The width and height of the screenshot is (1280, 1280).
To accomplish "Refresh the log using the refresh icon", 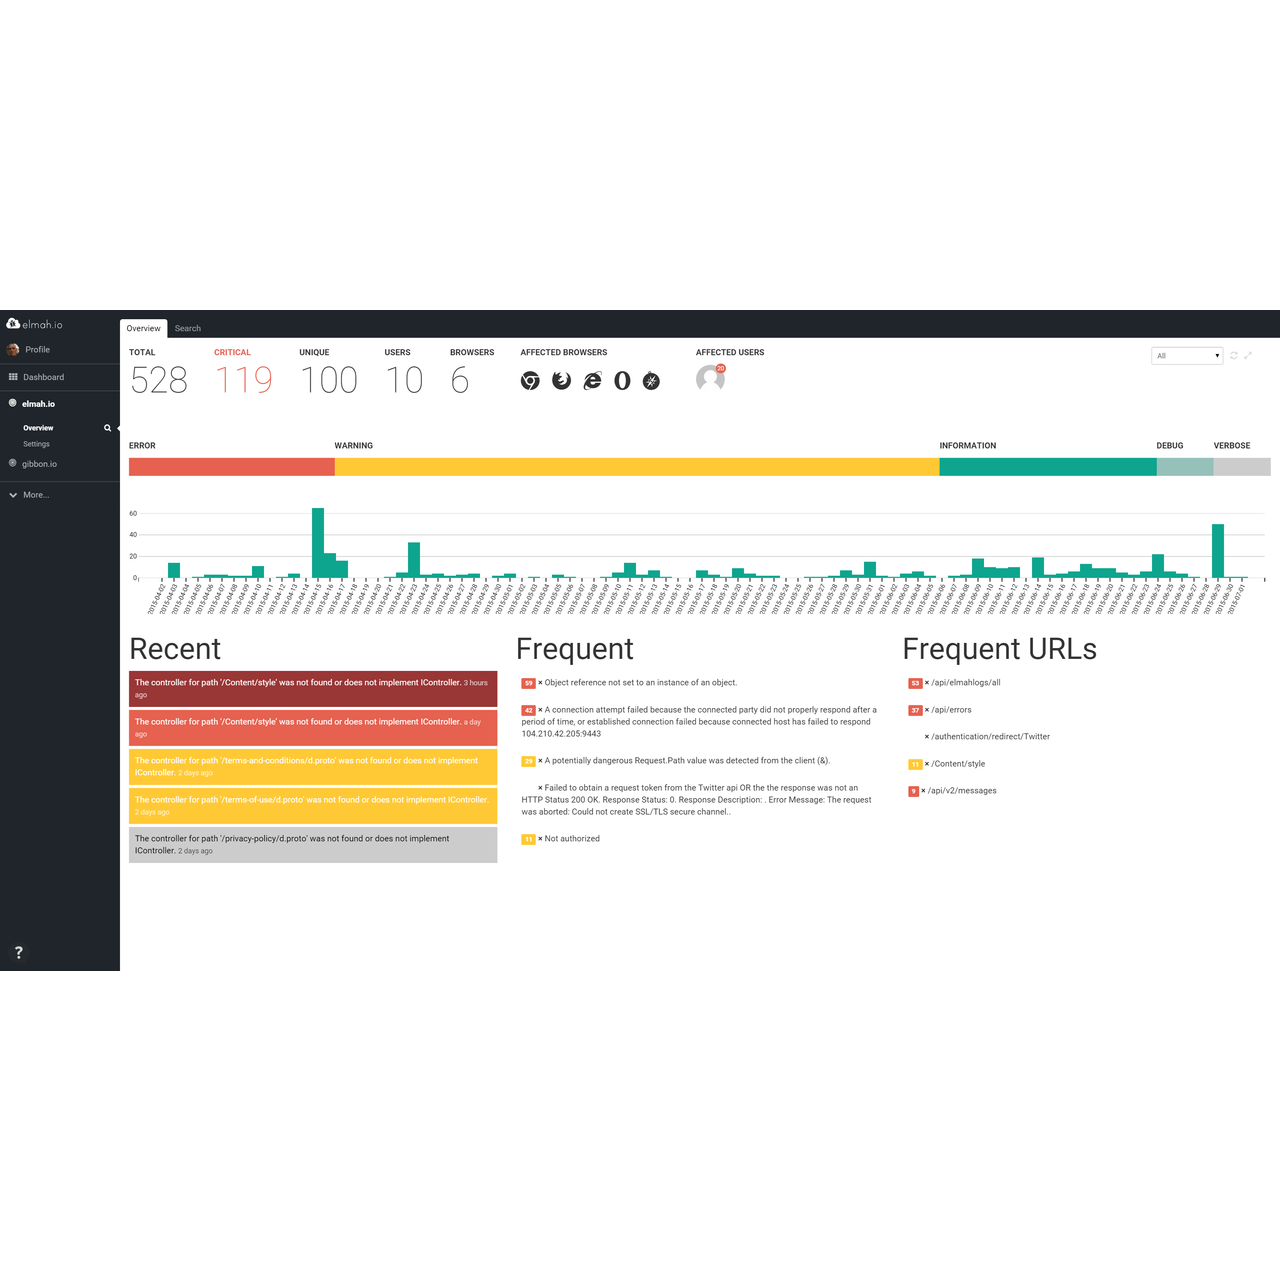I will pyautogui.click(x=1233, y=355).
